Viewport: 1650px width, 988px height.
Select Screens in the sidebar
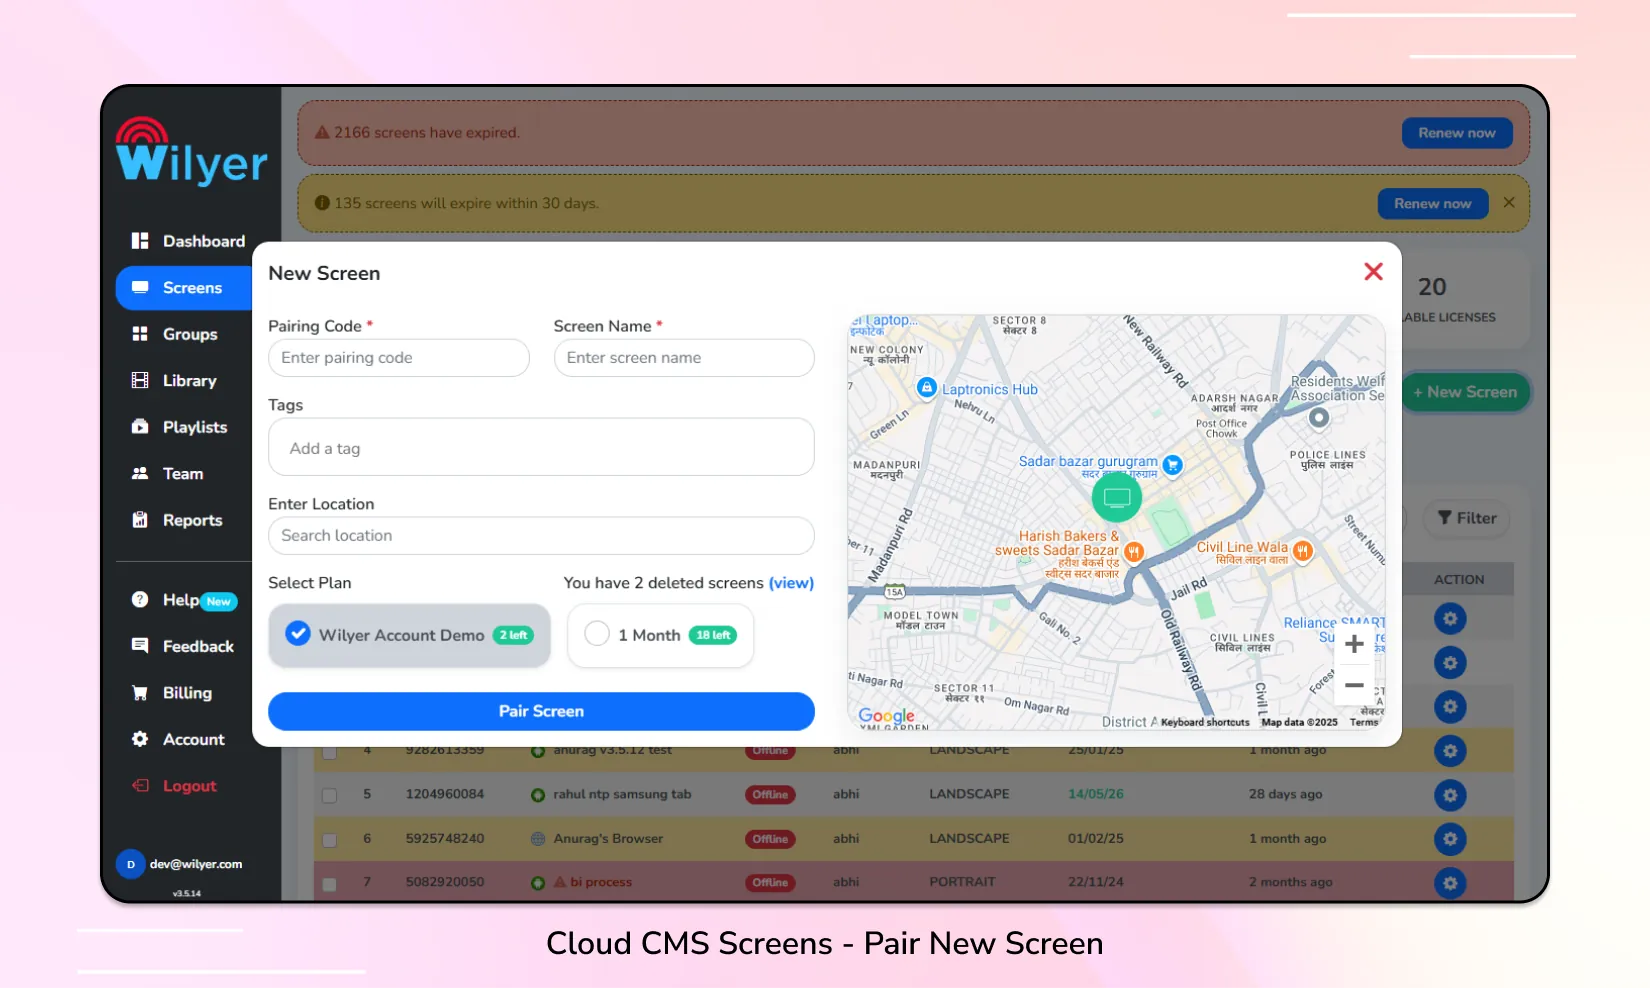point(184,288)
